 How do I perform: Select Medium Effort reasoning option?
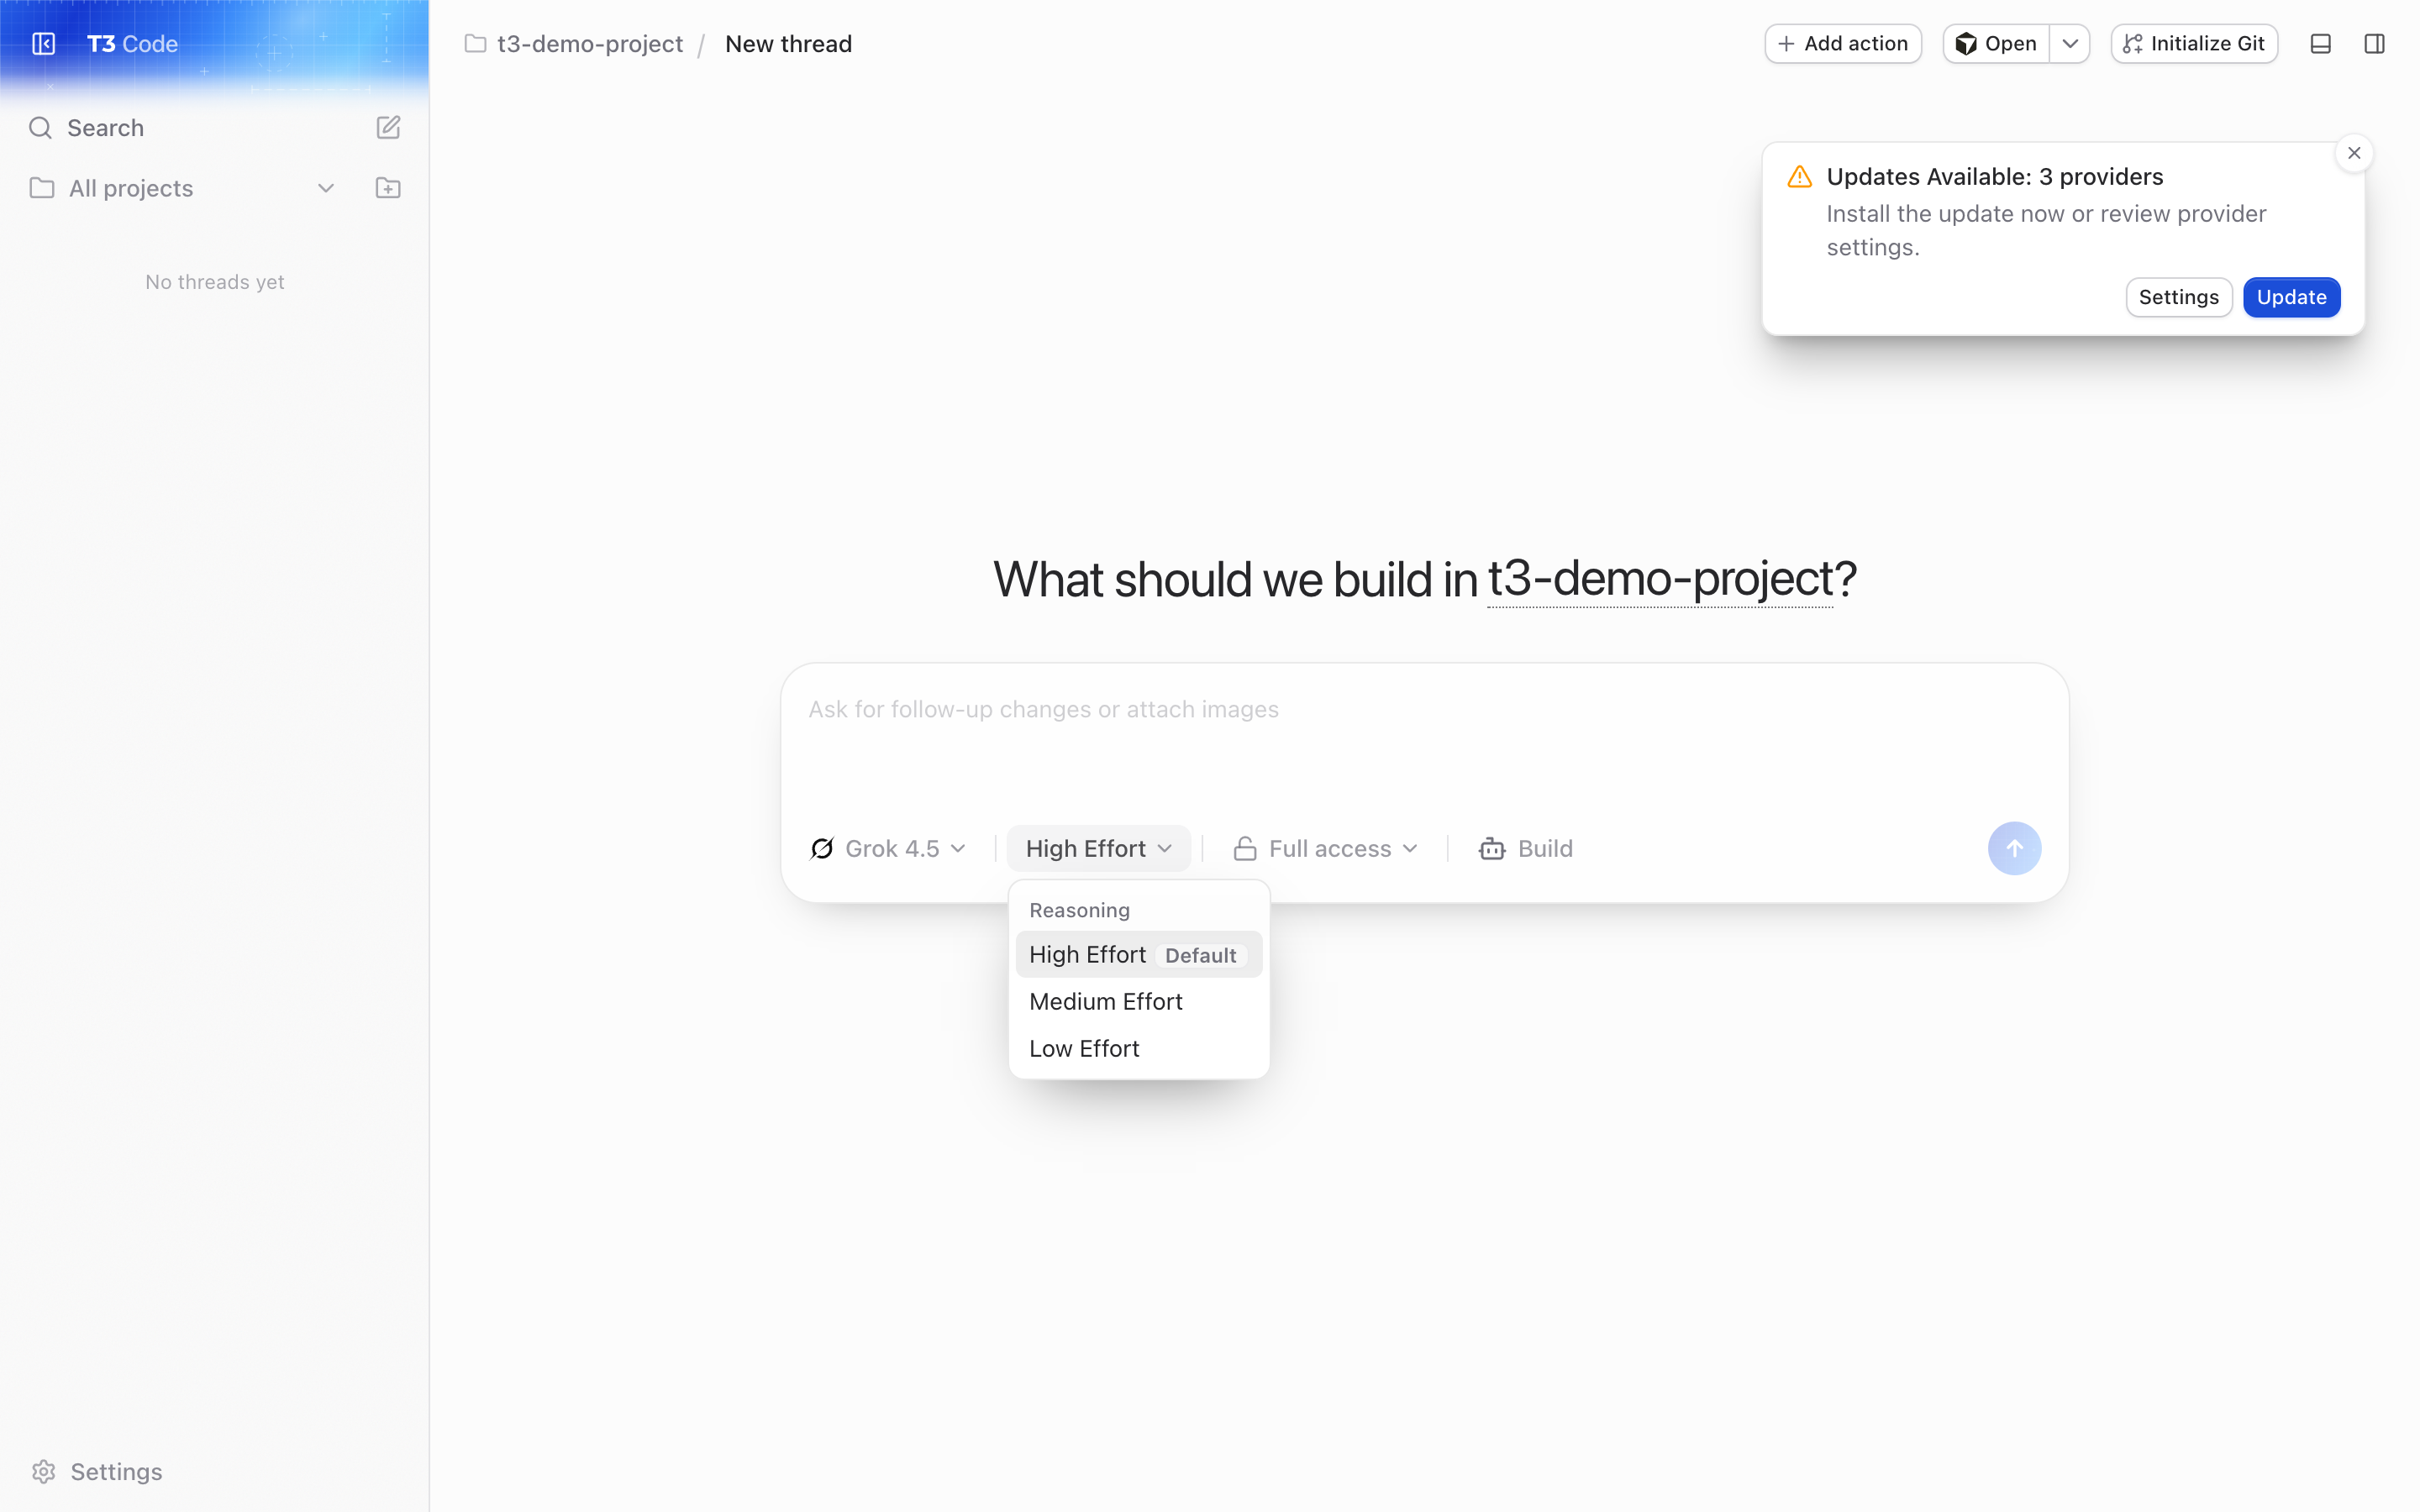tap(1139, 1002)
